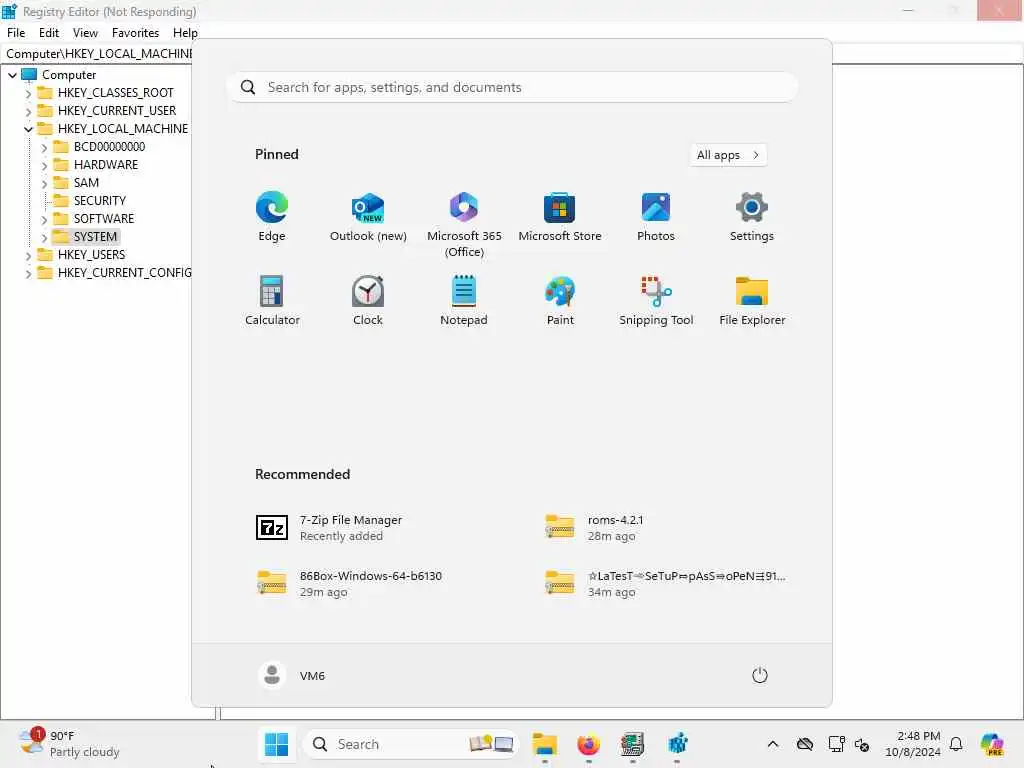Open the Clock app

pyautogui.click(x=368, y=300)
